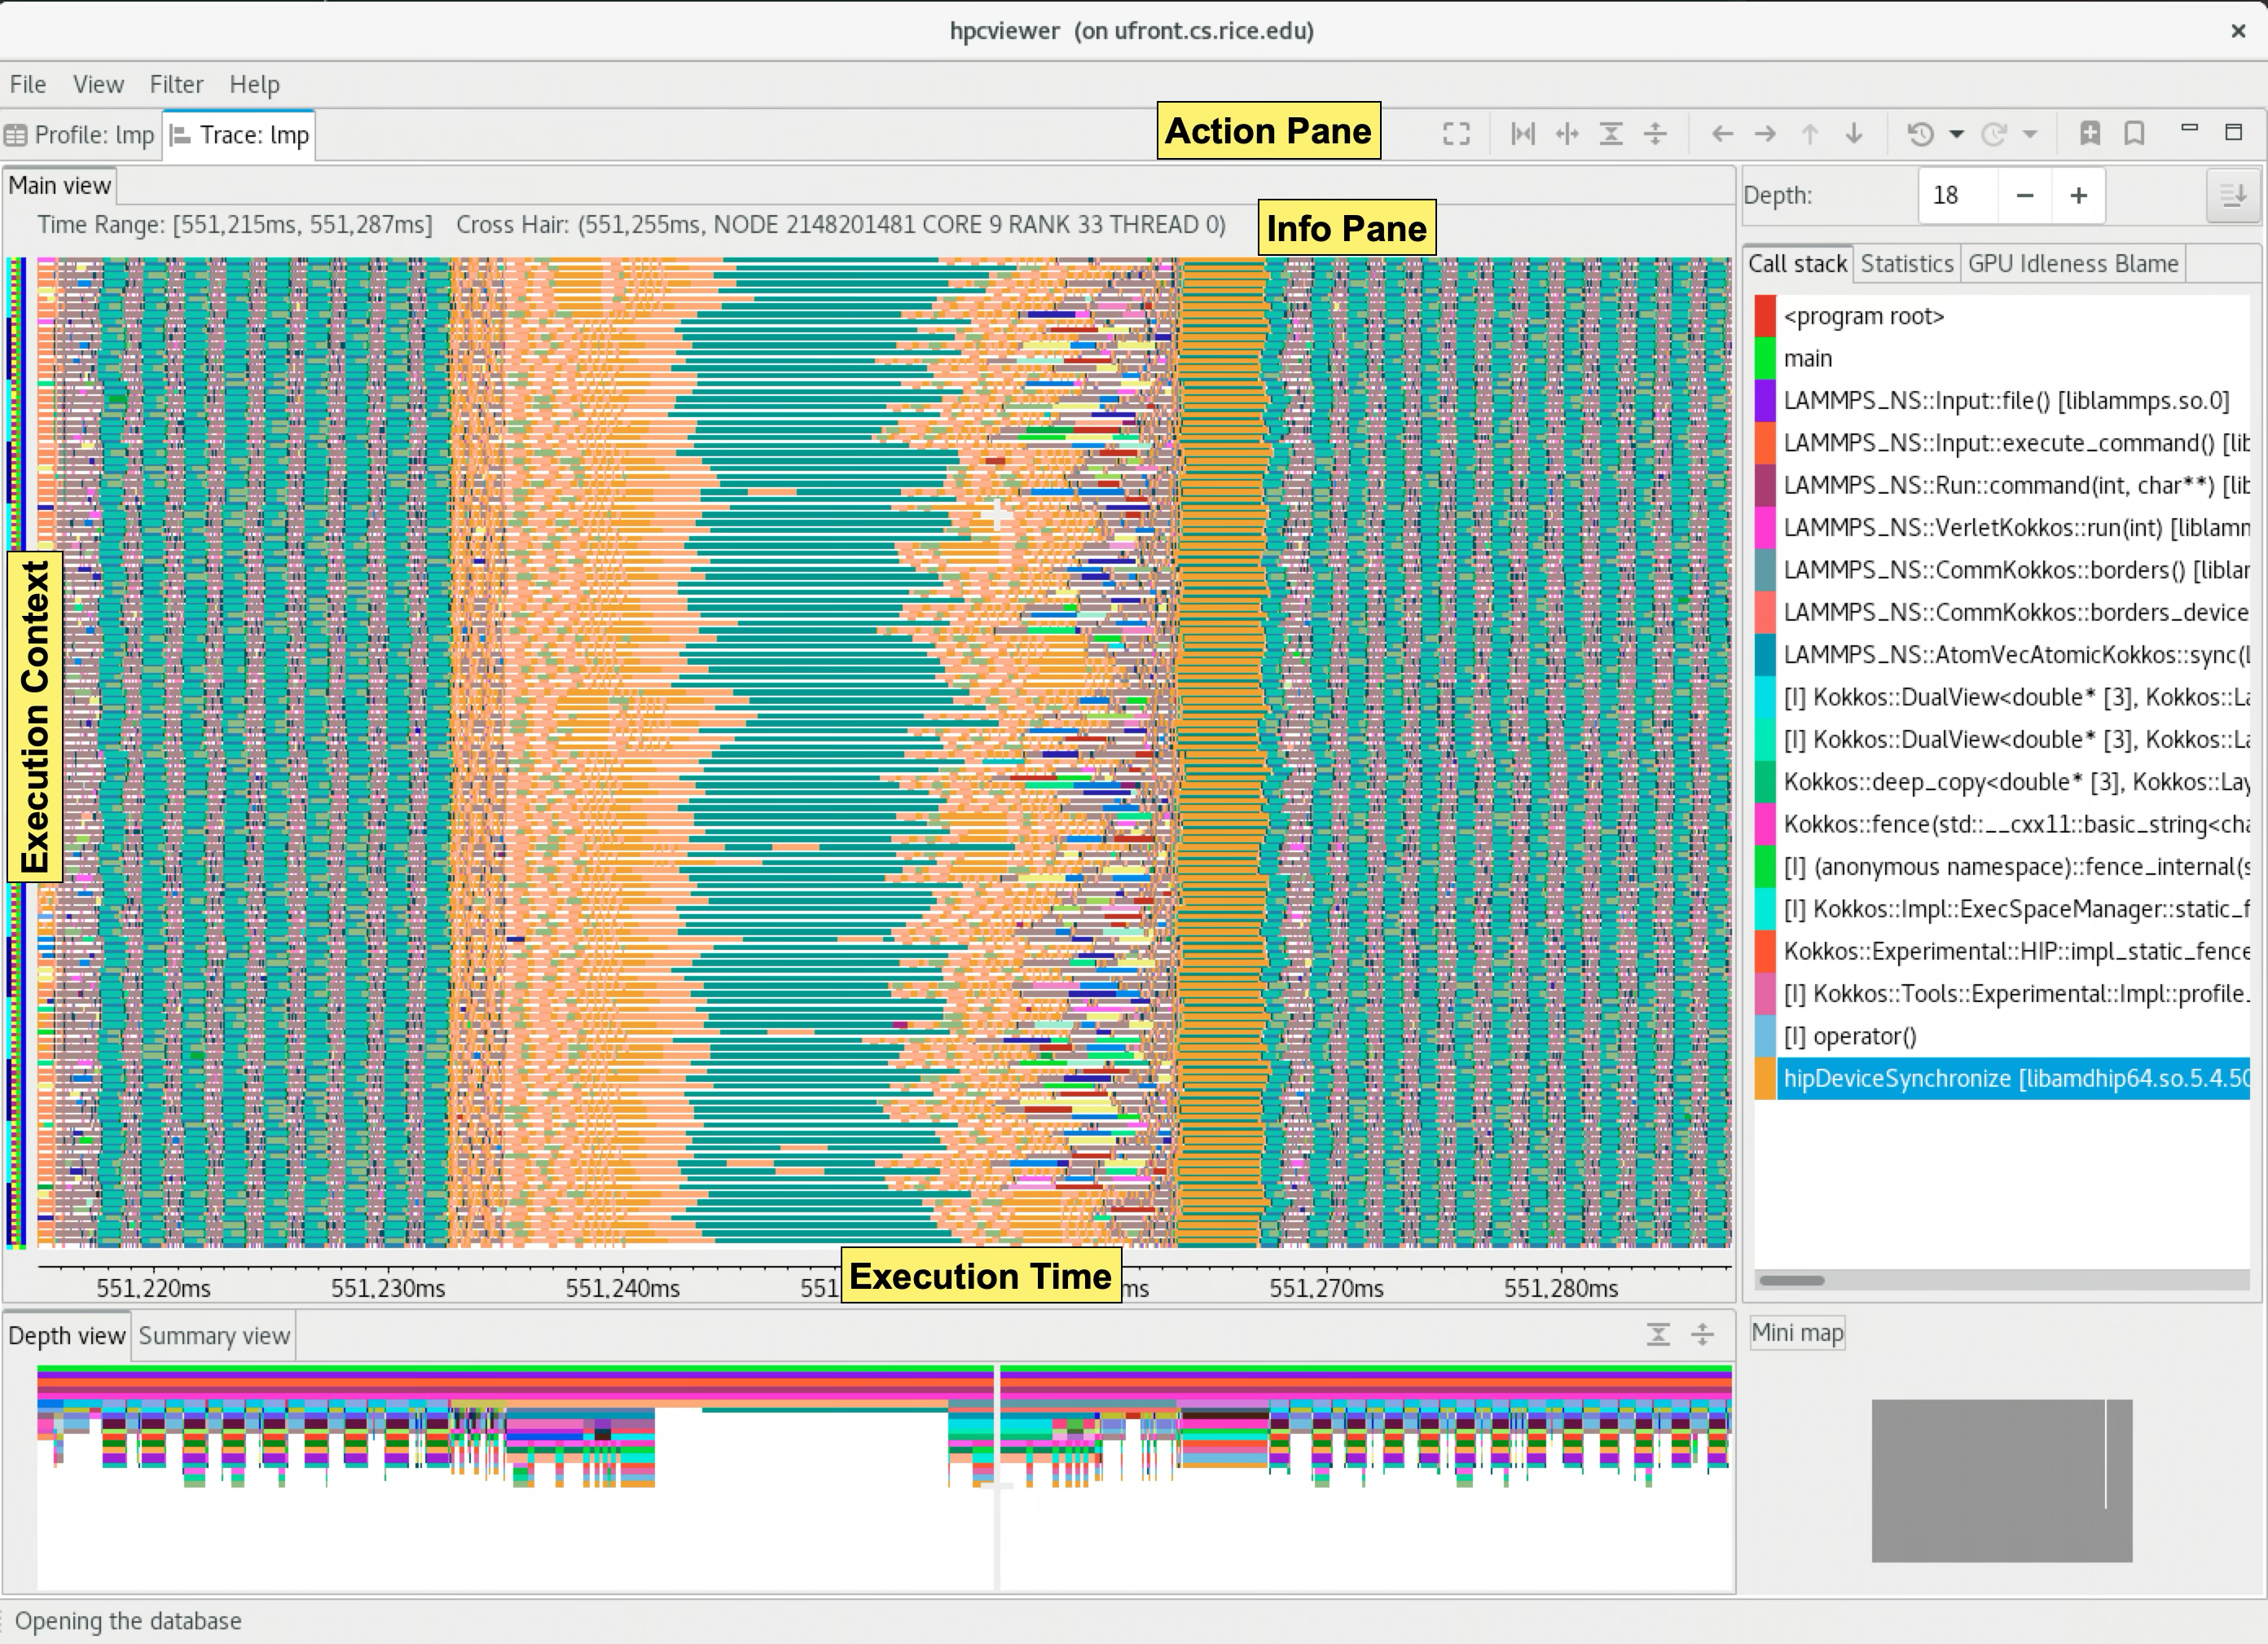Screen dimensions: 2268x1644
Task: Expand the undo history dropdown arrow
Action: pyautogui.click(x=1957, y=133)
